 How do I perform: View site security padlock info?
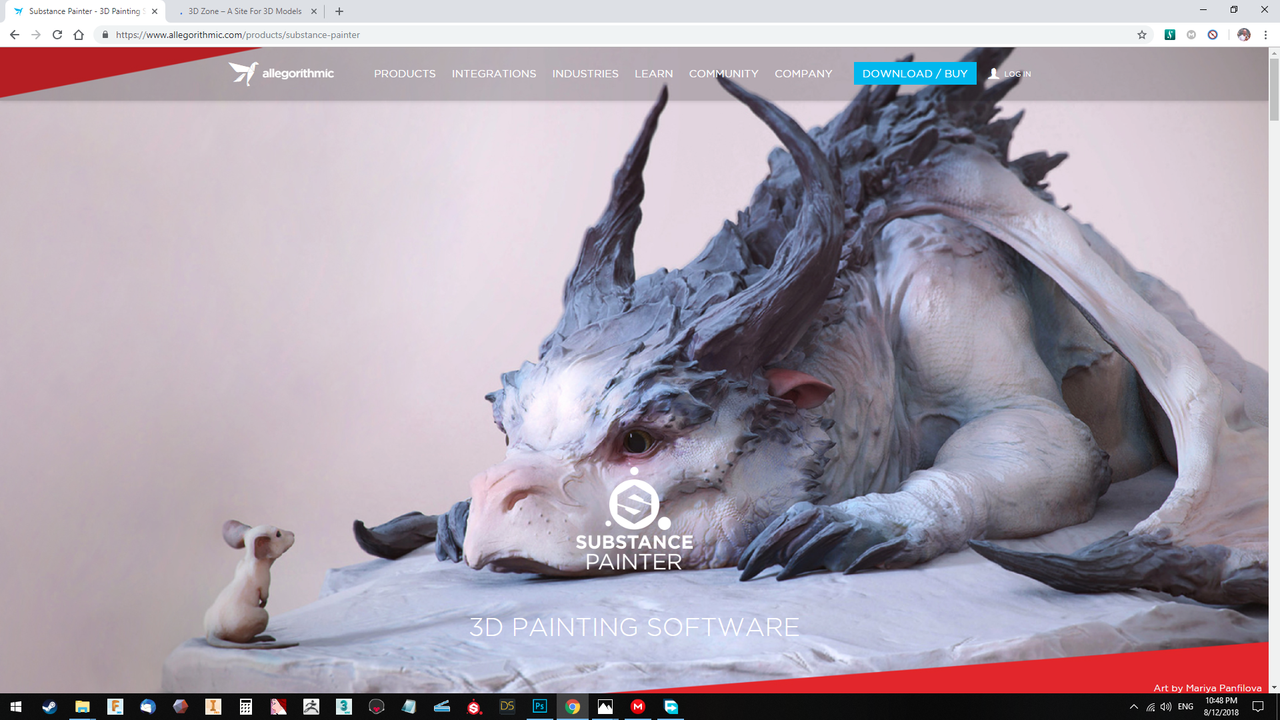105,34
